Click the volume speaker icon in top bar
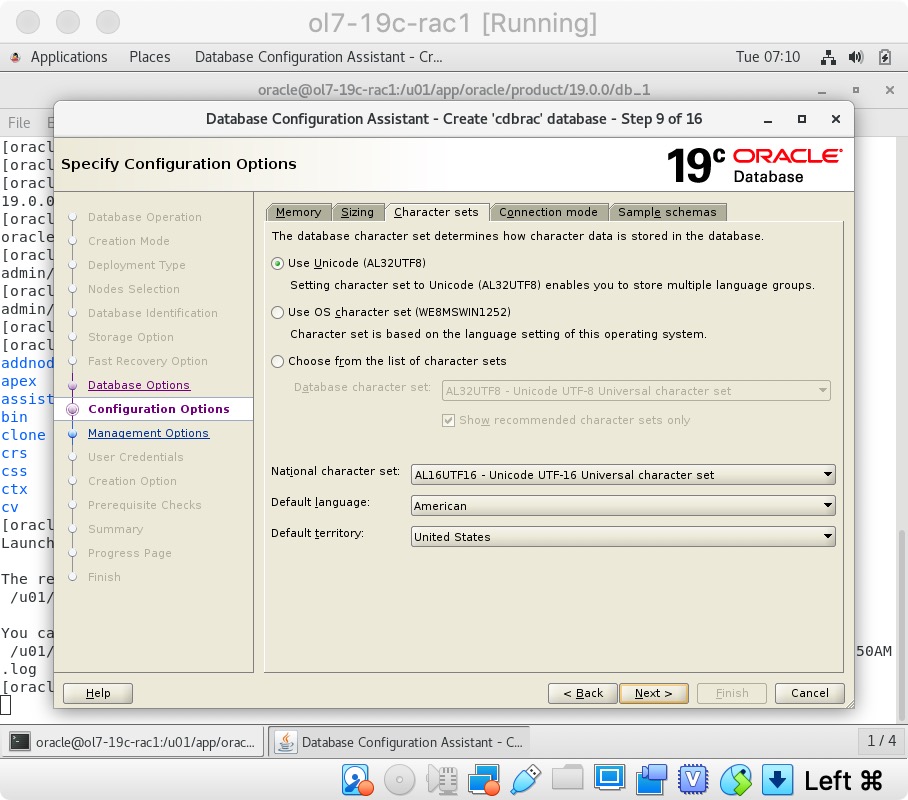This screenshot has width=908, height=800. pyautogui.click(x=856, y=57)
